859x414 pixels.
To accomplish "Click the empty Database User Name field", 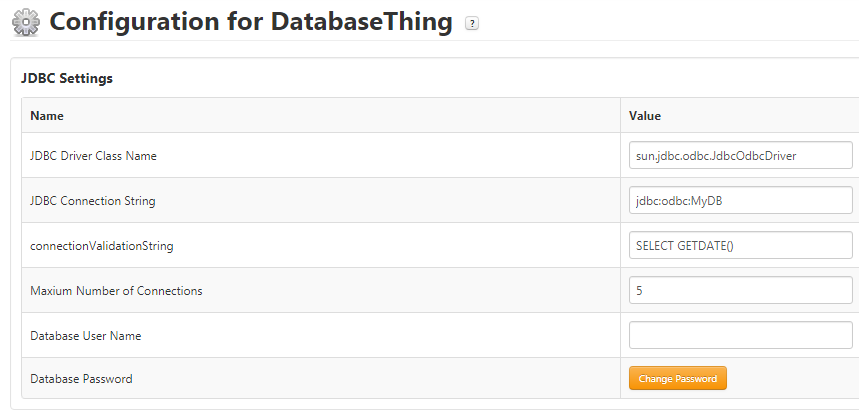I will 740,335.
